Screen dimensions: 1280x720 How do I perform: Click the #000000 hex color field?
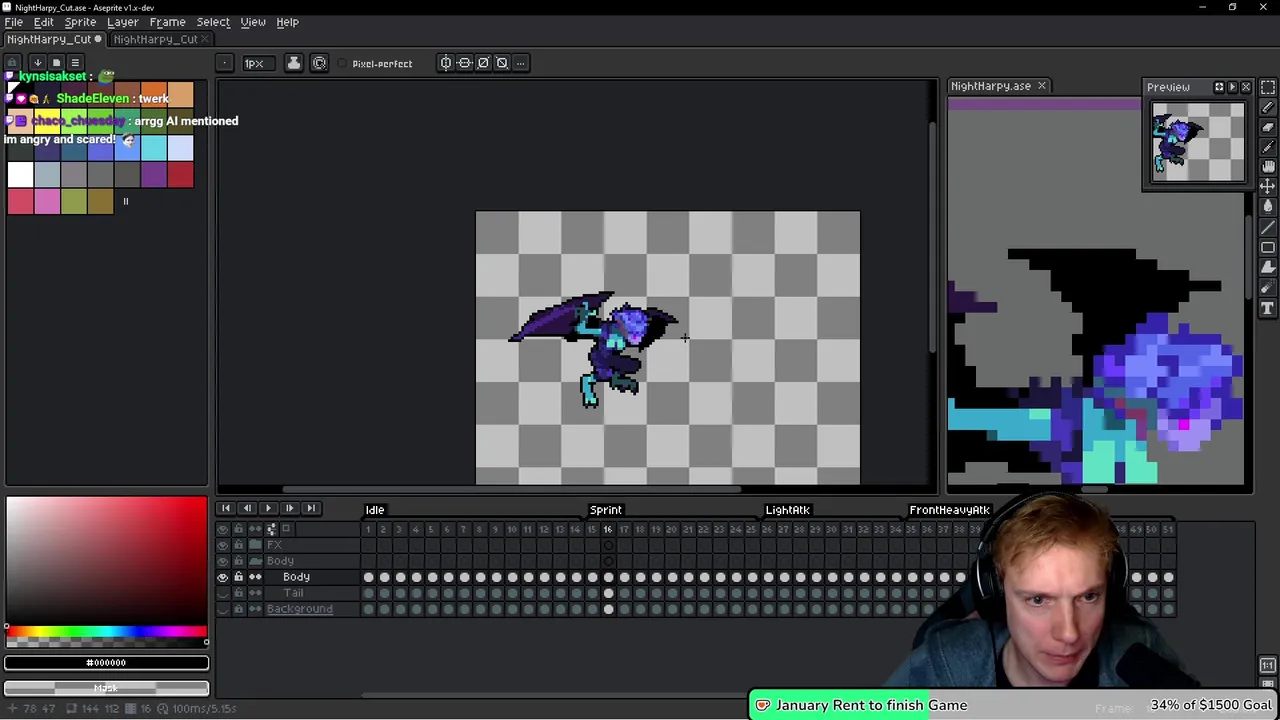pos(106,663)
